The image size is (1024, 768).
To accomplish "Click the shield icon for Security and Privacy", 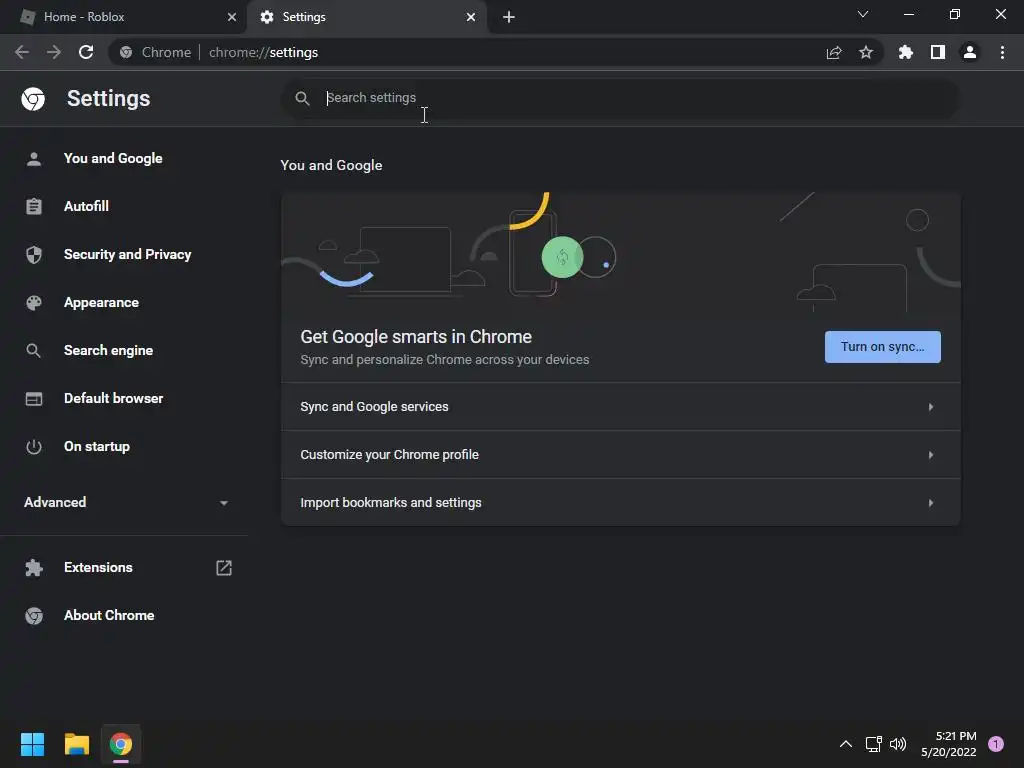I will click(34, 255).
